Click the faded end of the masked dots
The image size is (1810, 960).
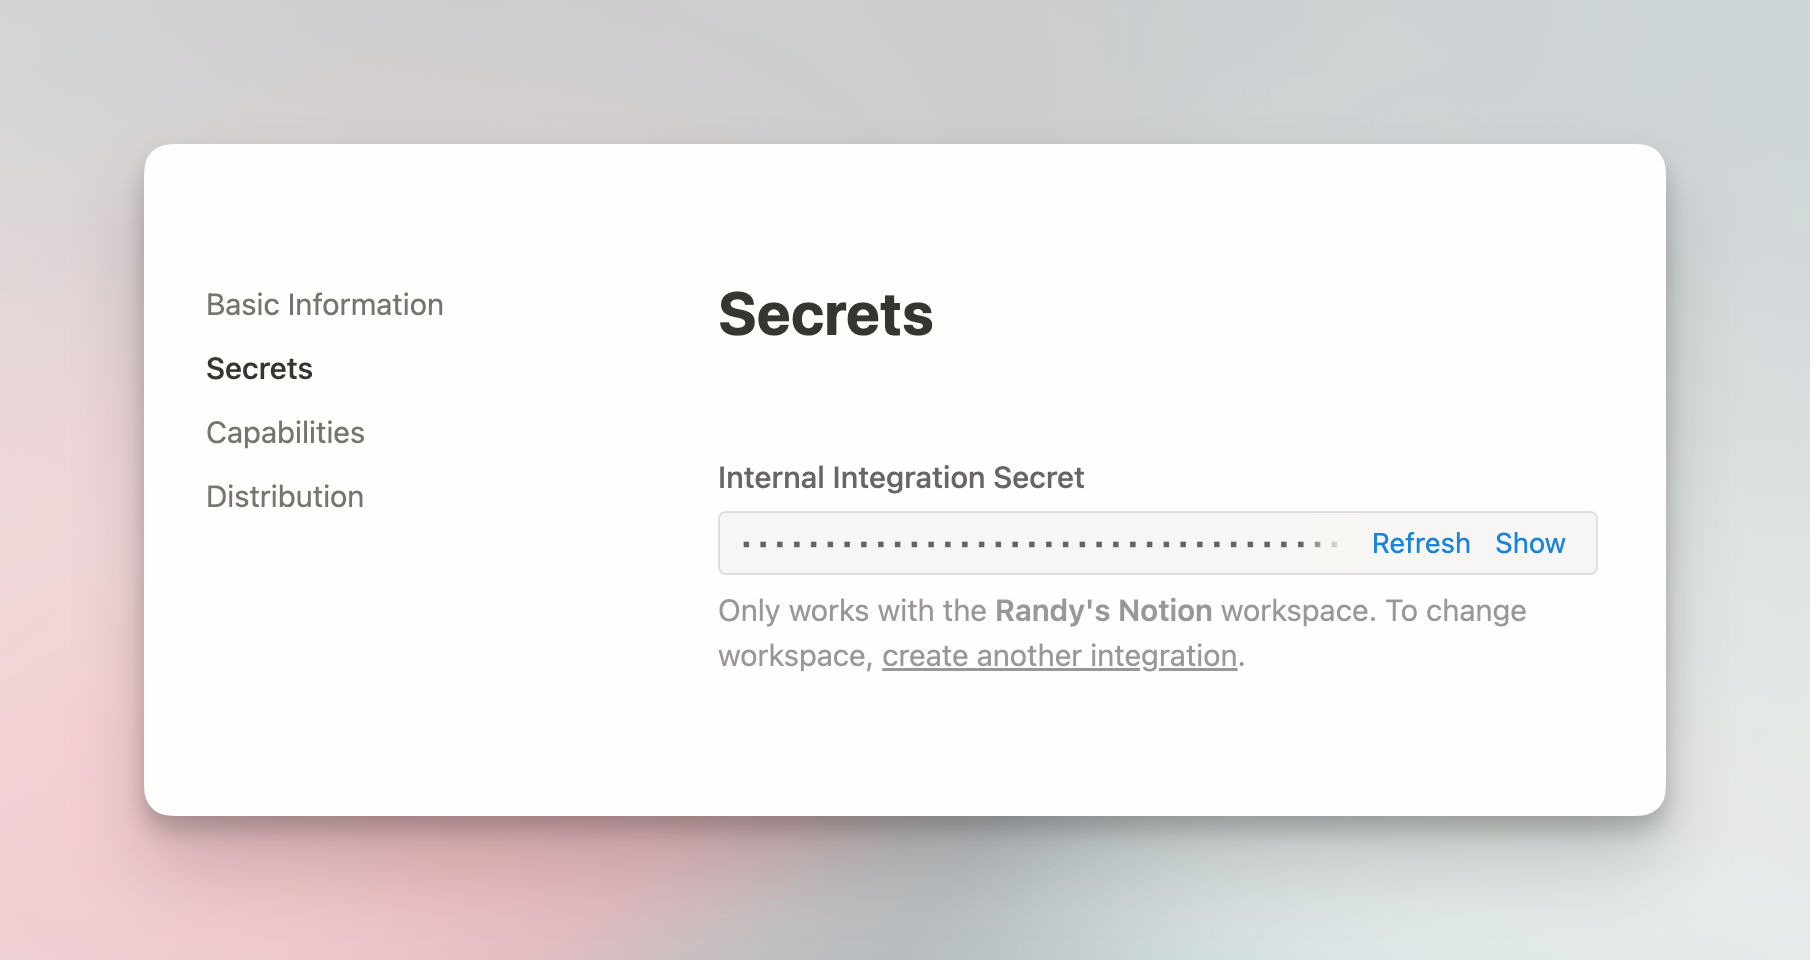[1326, 544]
